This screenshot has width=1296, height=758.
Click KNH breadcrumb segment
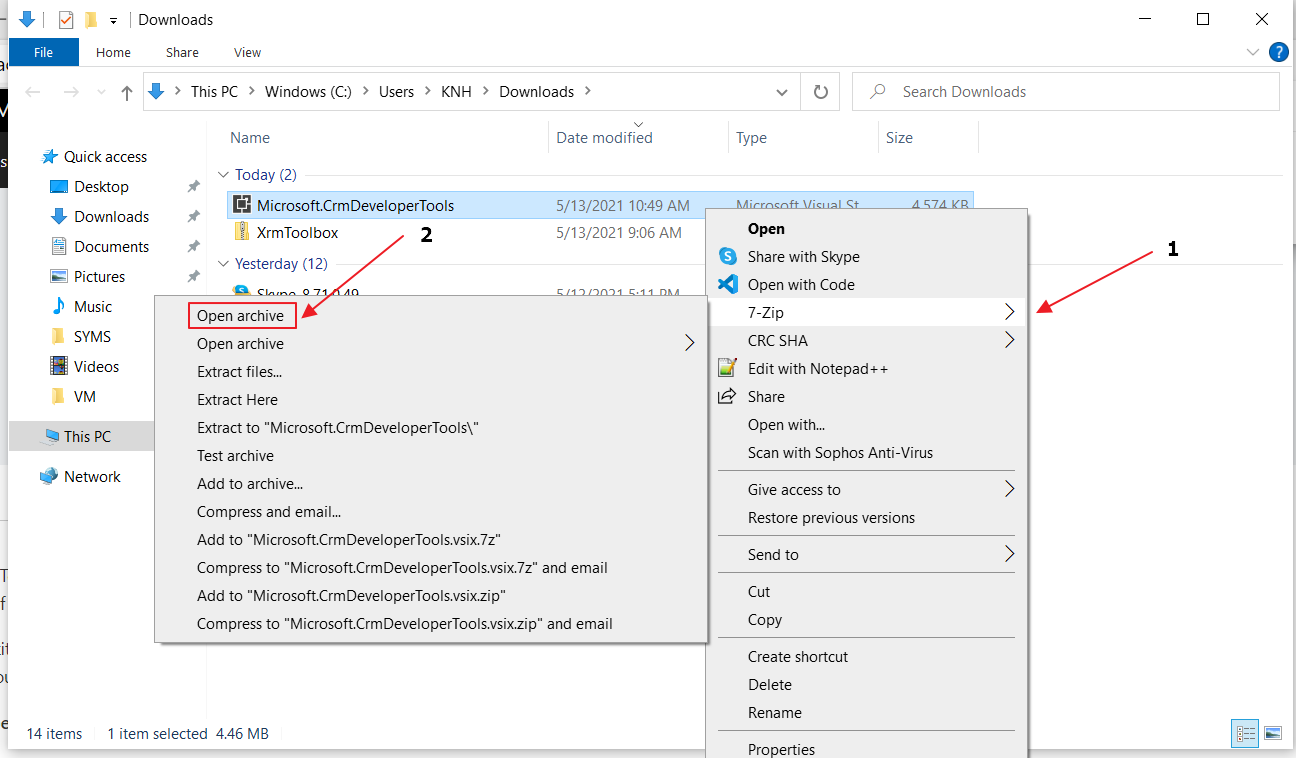click(x=457, y=92)
